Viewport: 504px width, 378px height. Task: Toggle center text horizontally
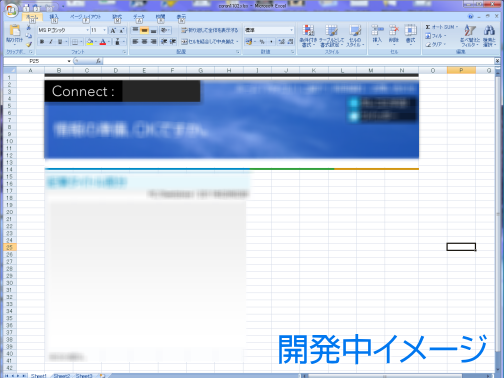pyautogui.click(x=144, y=42)
